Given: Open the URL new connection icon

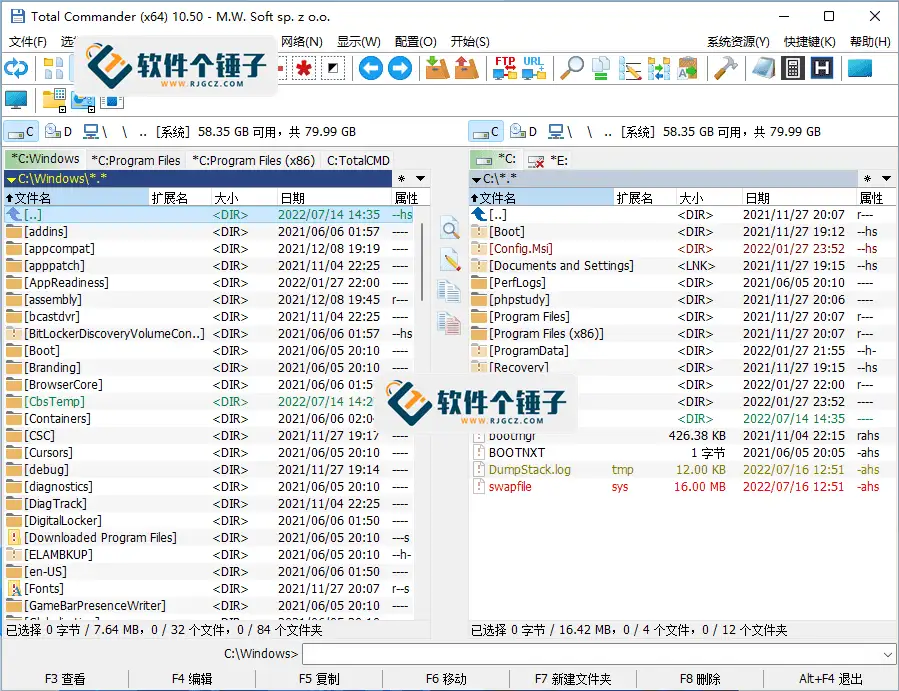Looking at the screenshot, I should (534, 68).
